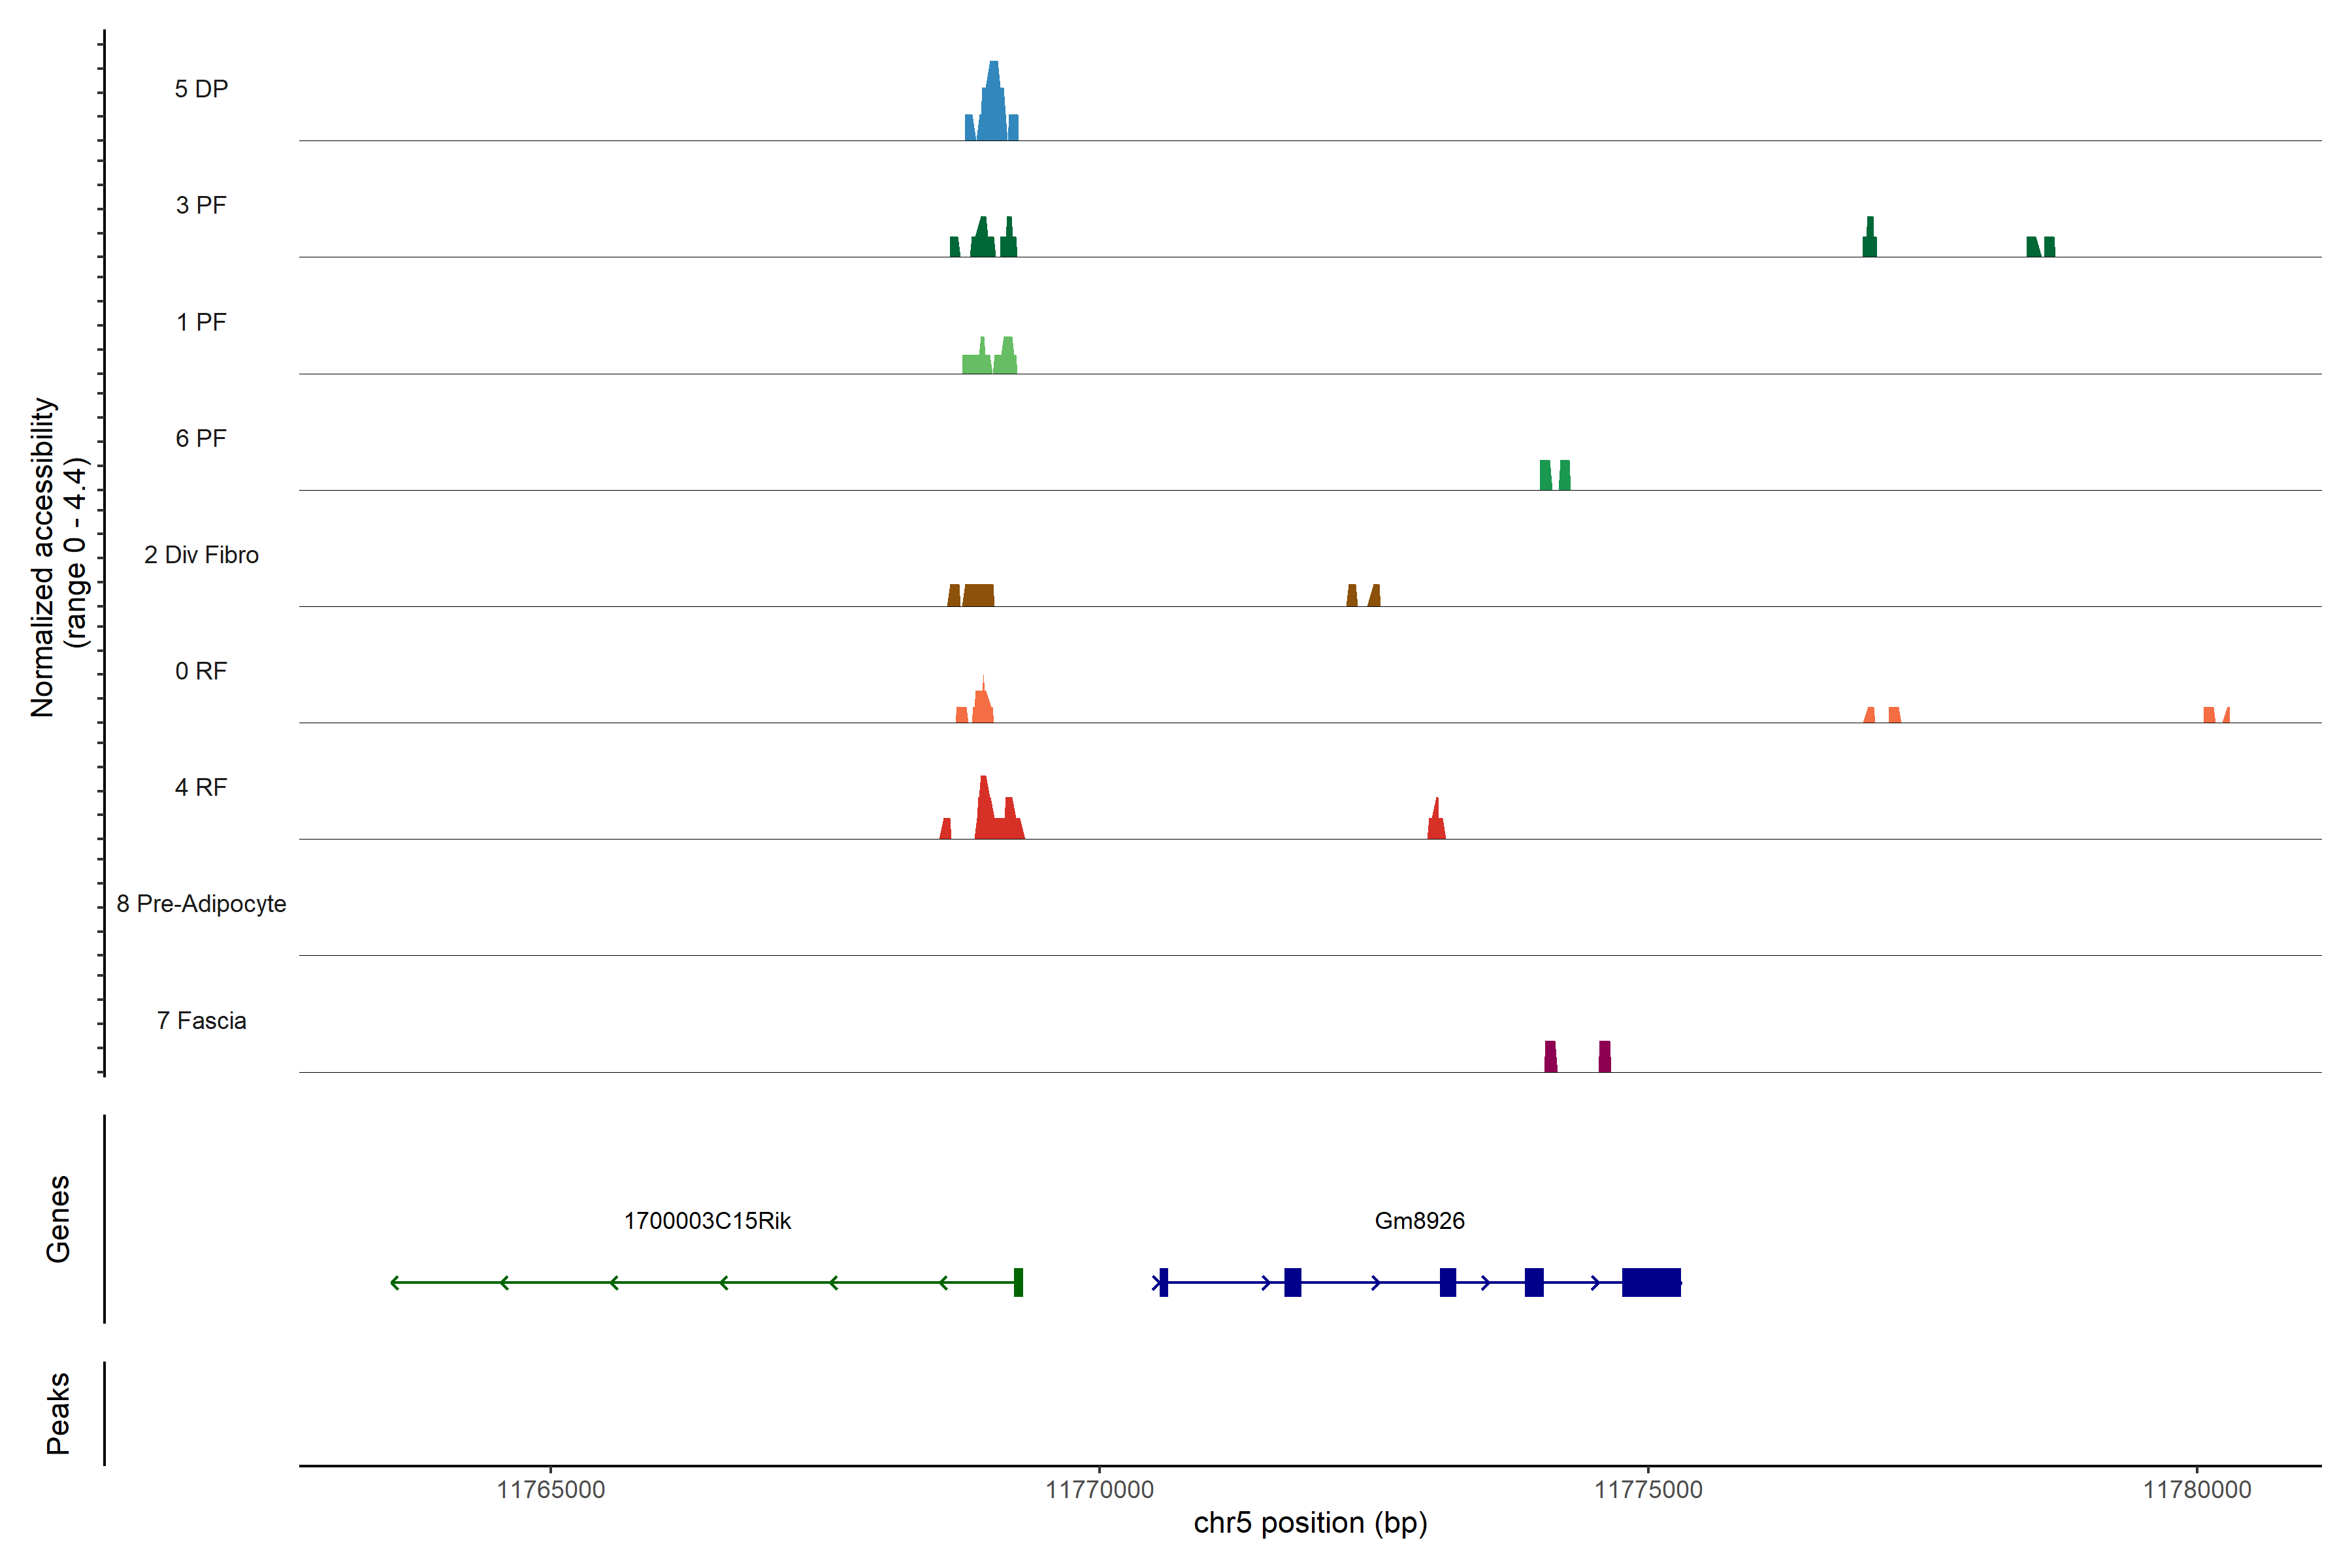The height and width of the screenshot is (1568, 2352).
Task: Click the purple 7 Fascia peak
Action: pyautogui.click(x=1551, y=1057)
